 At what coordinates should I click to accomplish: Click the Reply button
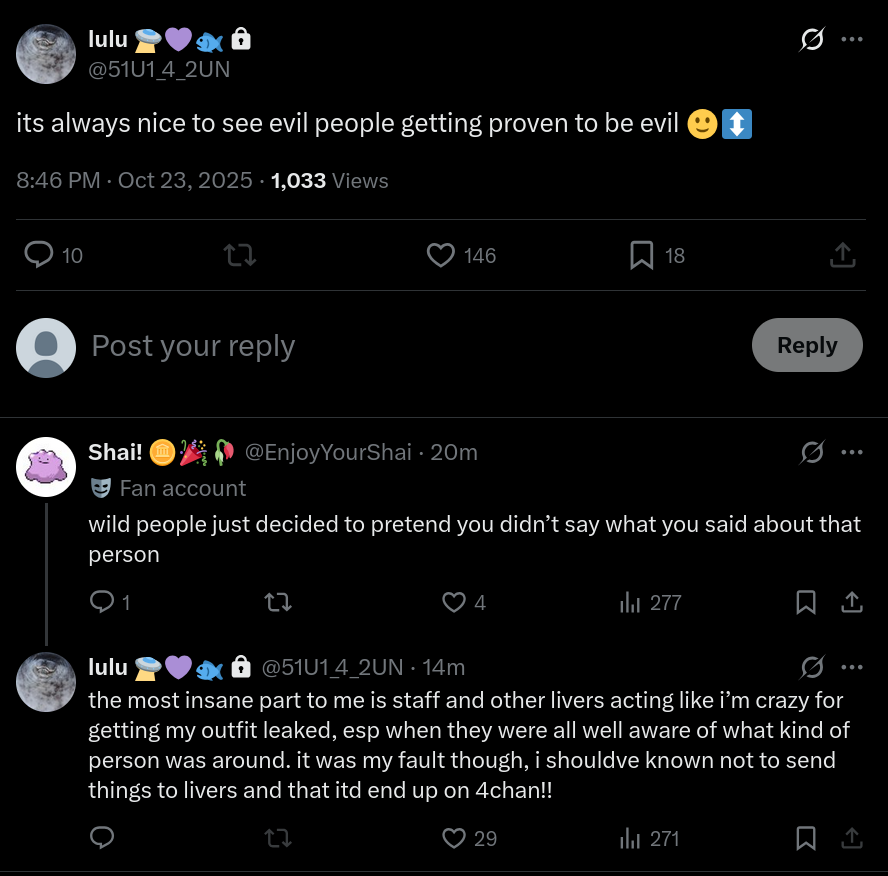[x=806, y=345]
